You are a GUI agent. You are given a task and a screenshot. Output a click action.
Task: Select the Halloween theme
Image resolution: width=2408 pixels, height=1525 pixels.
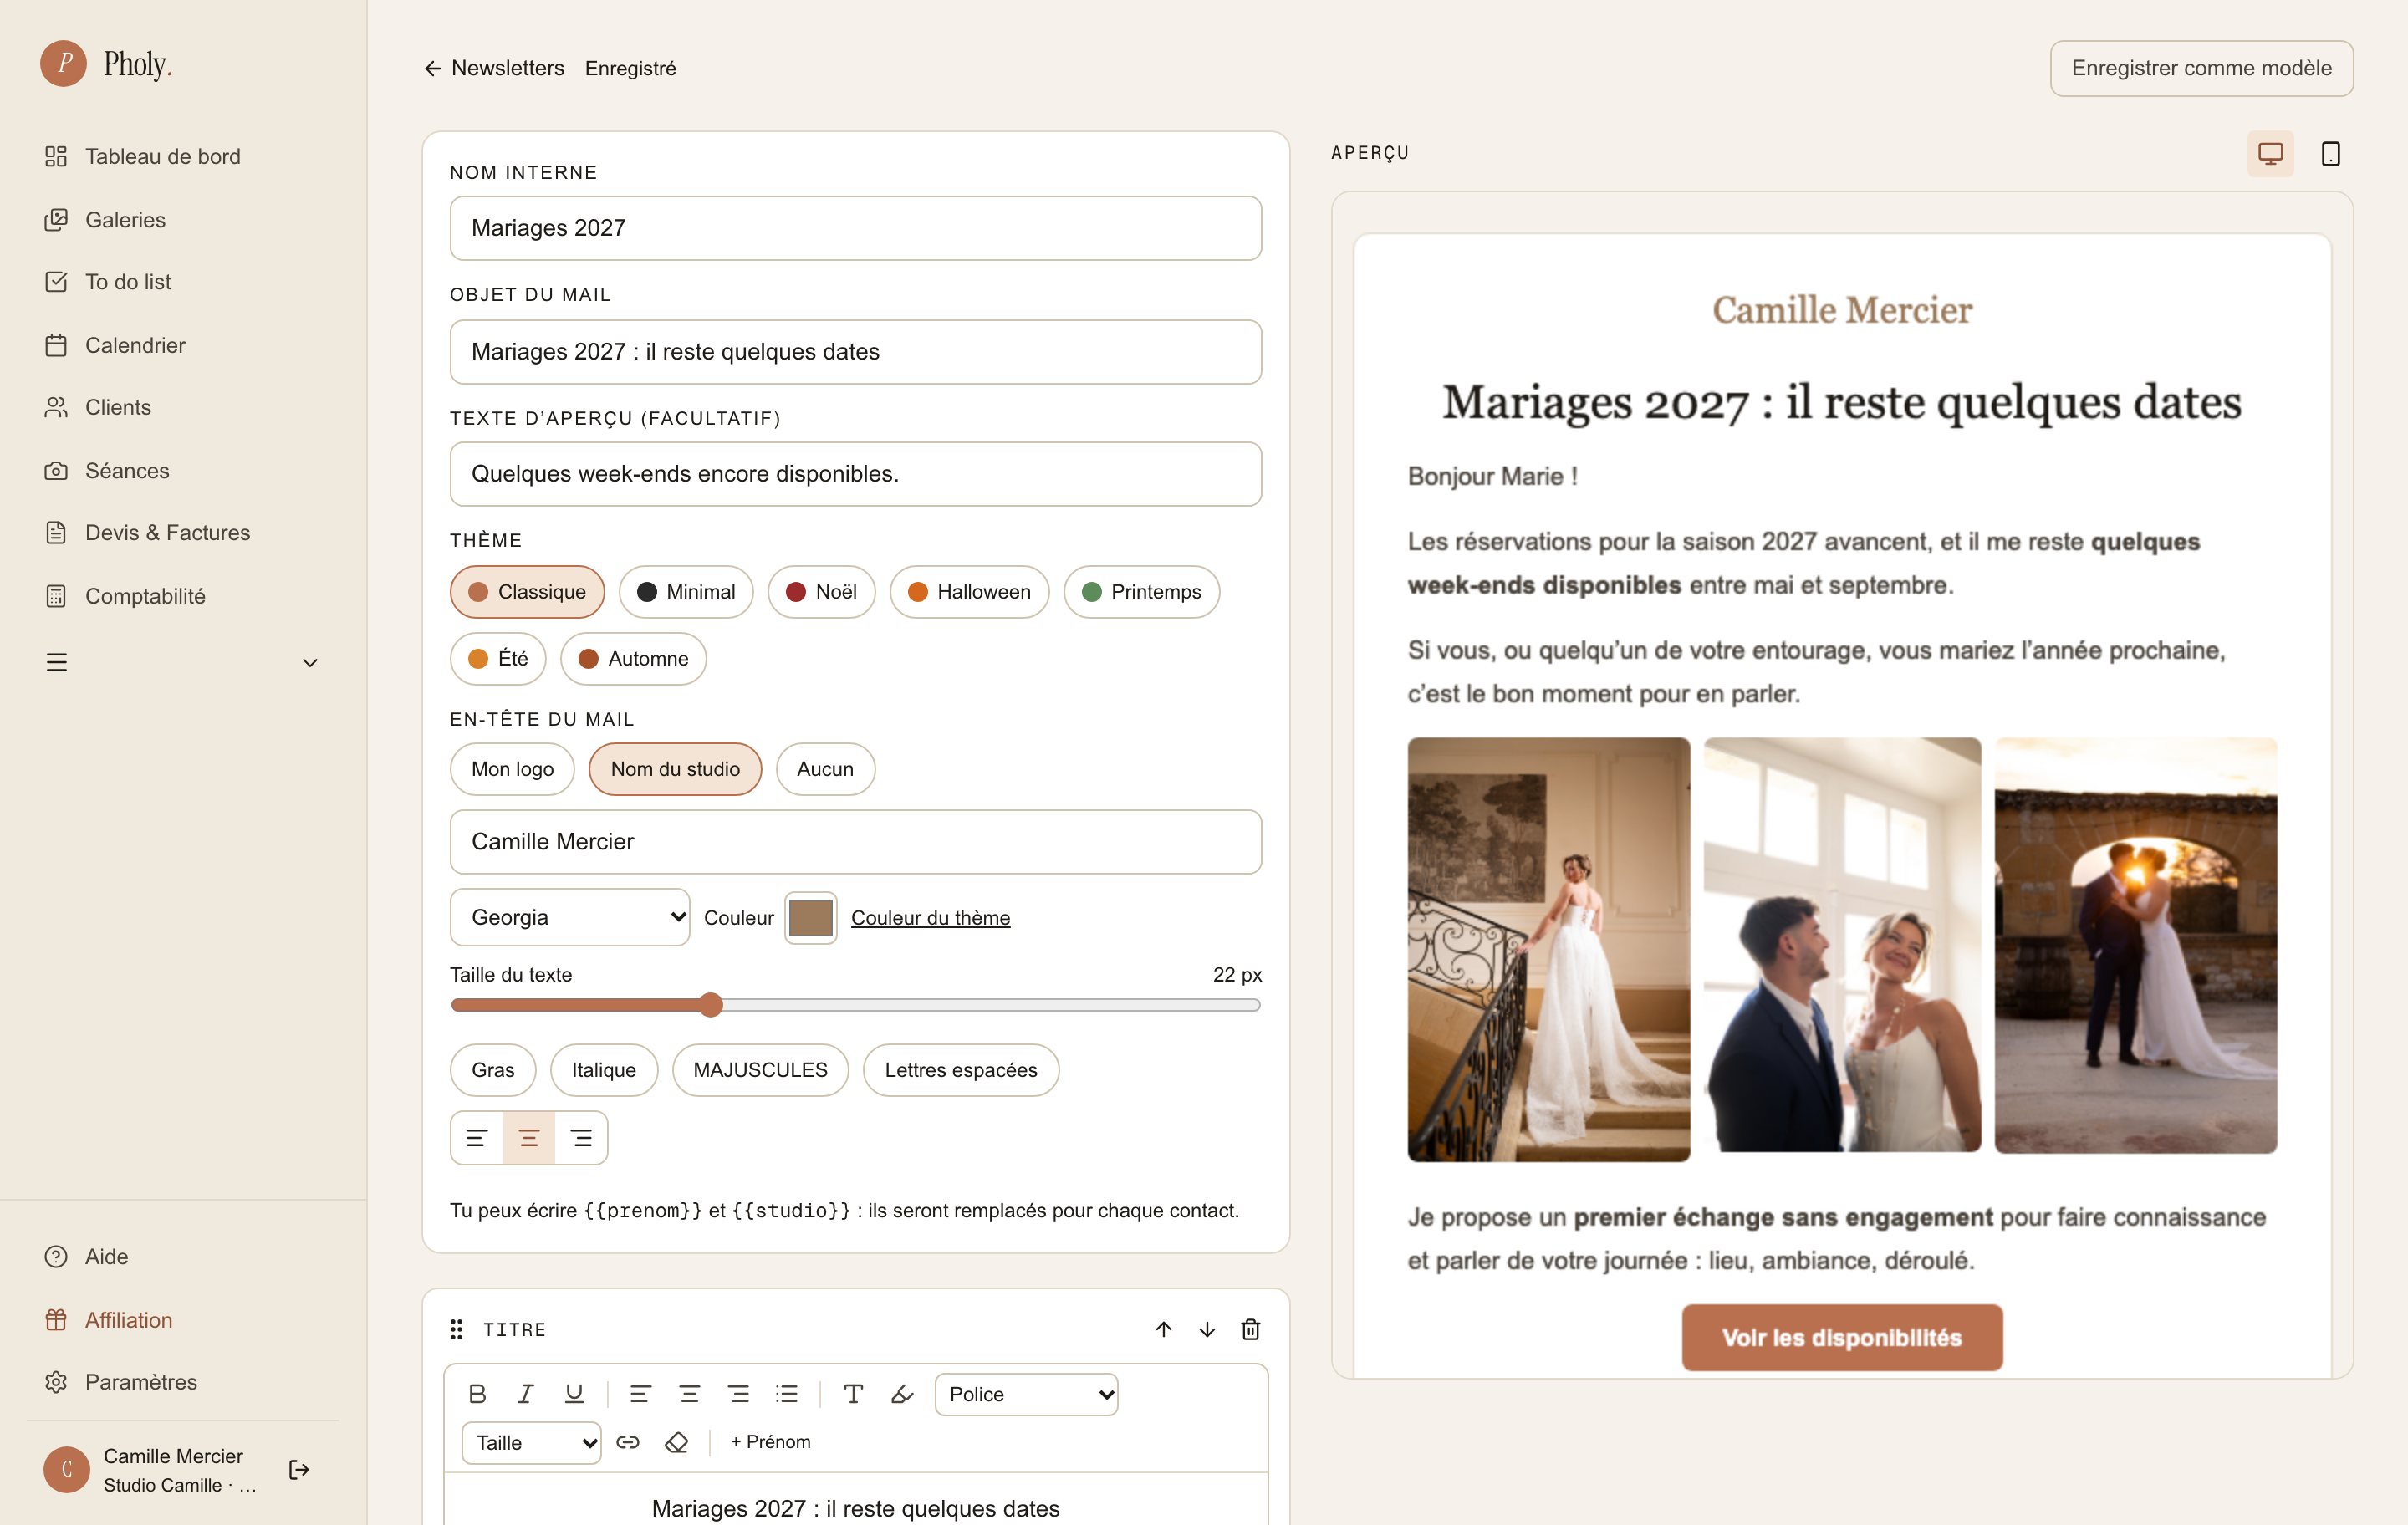tap(969, 592)
